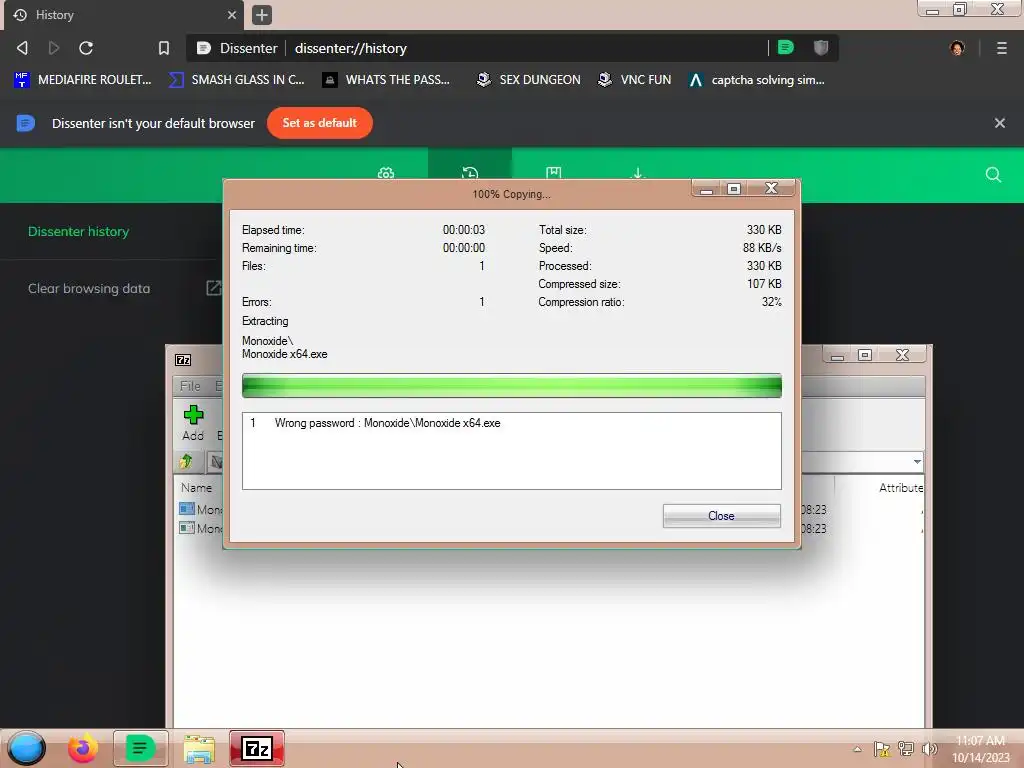The width and height of the screenshot is (1024, 768).
Task: Close the 7-Zip copying dialog via Close button
Action: coord(721,515)
